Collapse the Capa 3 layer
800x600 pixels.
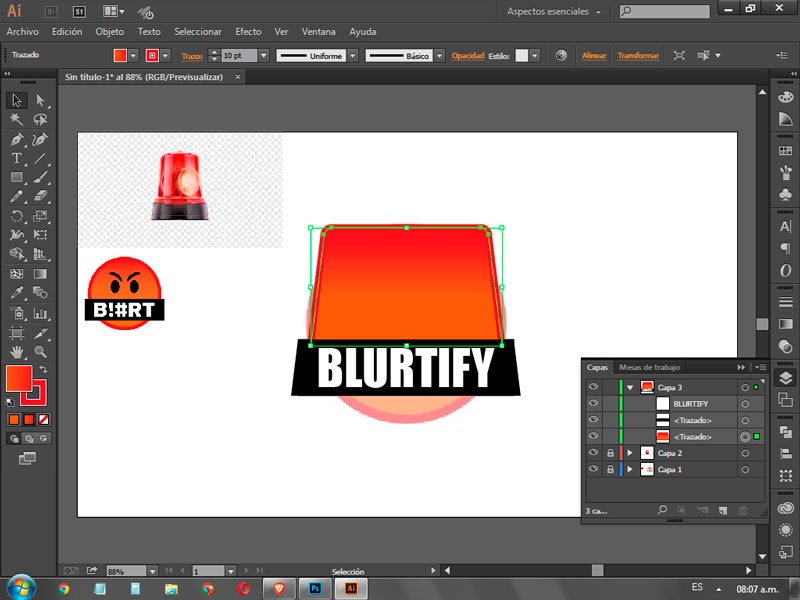[630, 388]
